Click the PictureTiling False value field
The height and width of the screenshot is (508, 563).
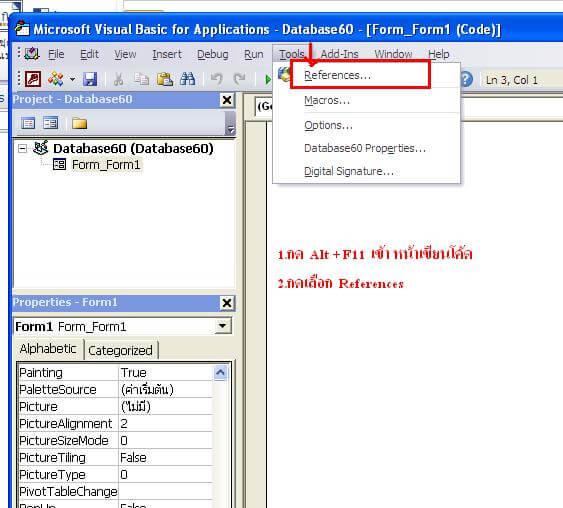[166, 457]
